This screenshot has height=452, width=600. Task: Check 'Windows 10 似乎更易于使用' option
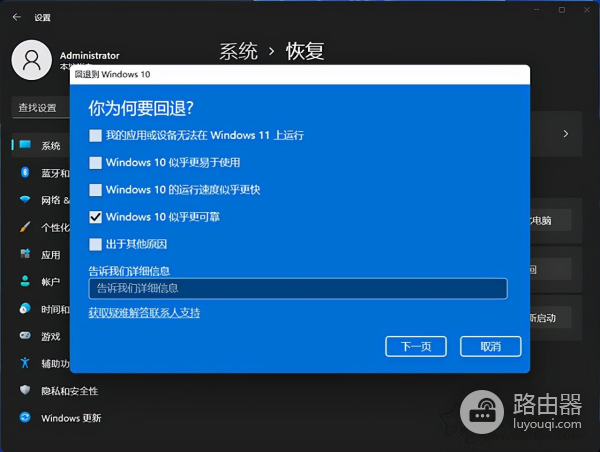(x=95, y=163)
